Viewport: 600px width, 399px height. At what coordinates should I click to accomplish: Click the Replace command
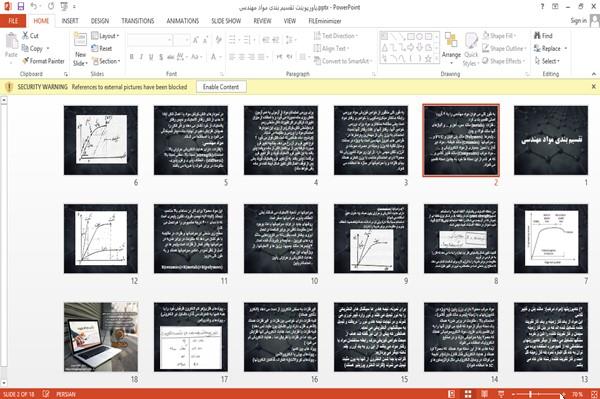coord(551,49)
